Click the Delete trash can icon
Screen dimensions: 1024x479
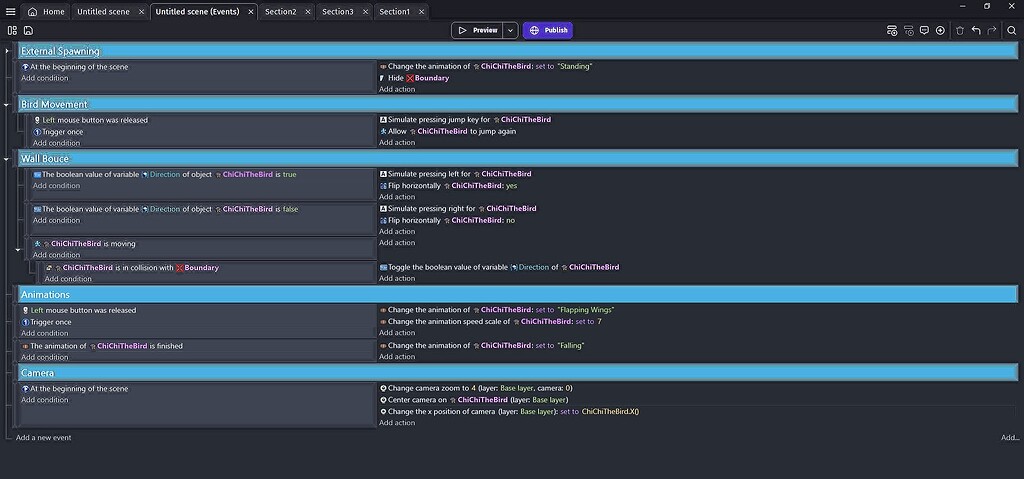click(960, 30)
